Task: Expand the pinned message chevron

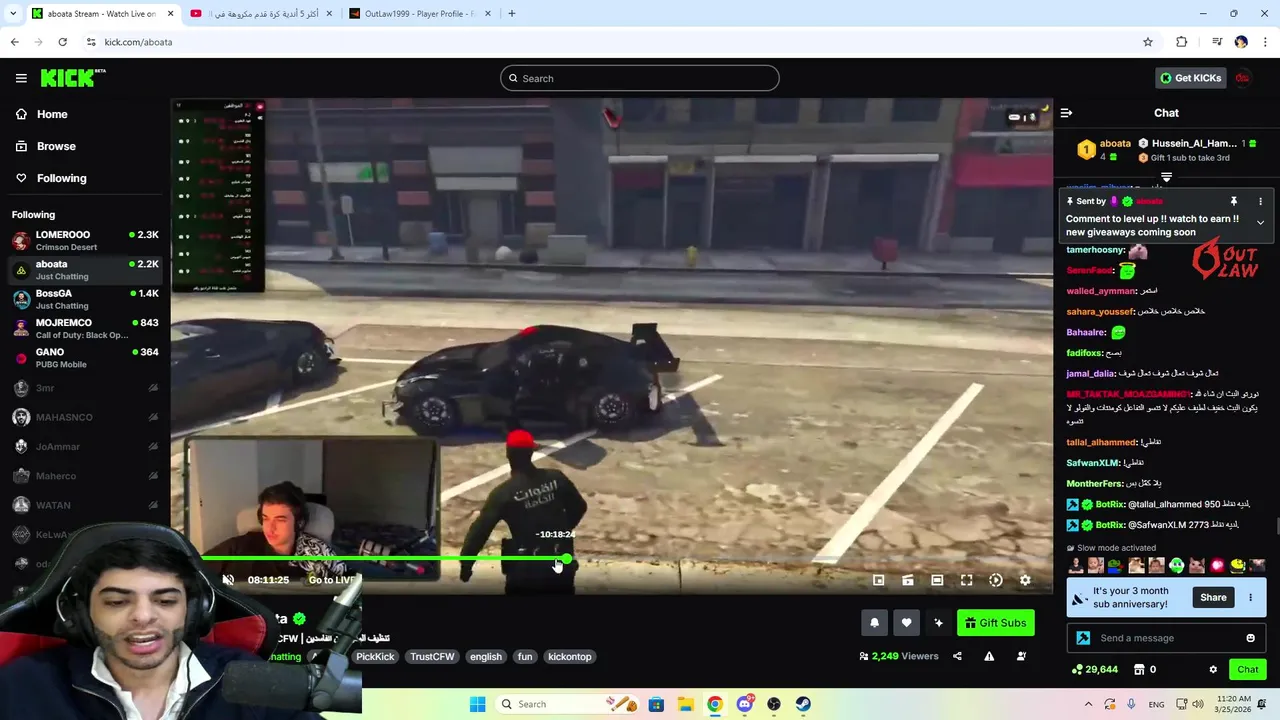Action: pos(1260,223)
